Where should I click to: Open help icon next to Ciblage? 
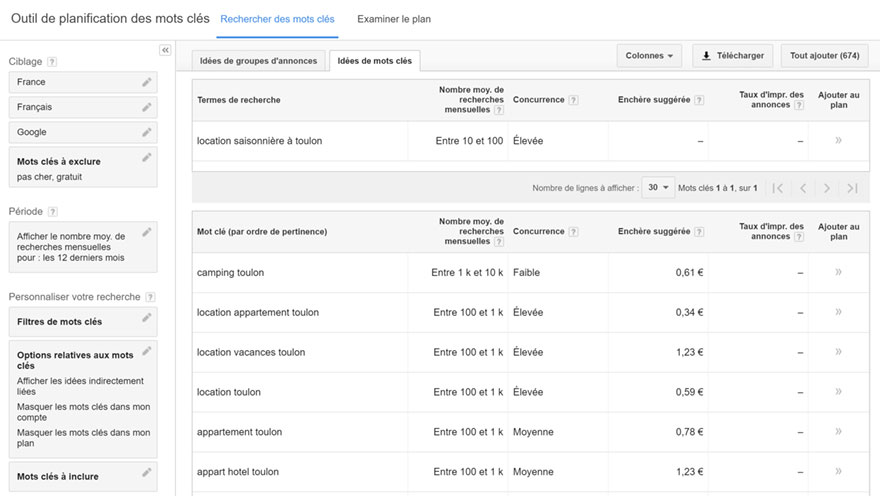point(52,62)
